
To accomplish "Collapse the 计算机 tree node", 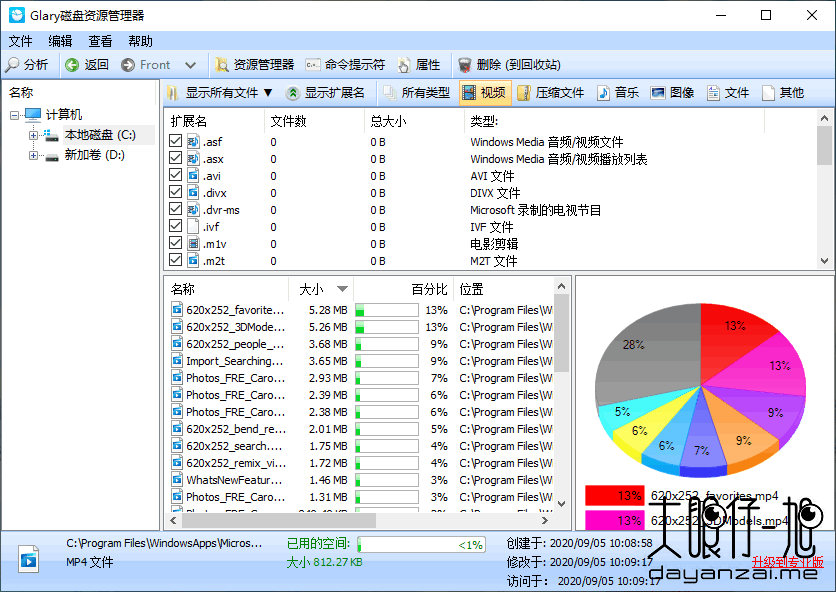I will [14, 115].
